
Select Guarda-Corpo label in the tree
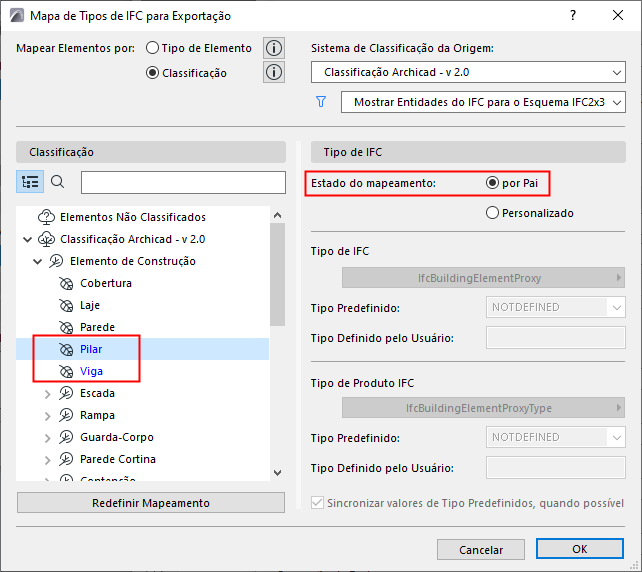pyautogui.click(x=117, y=437)
